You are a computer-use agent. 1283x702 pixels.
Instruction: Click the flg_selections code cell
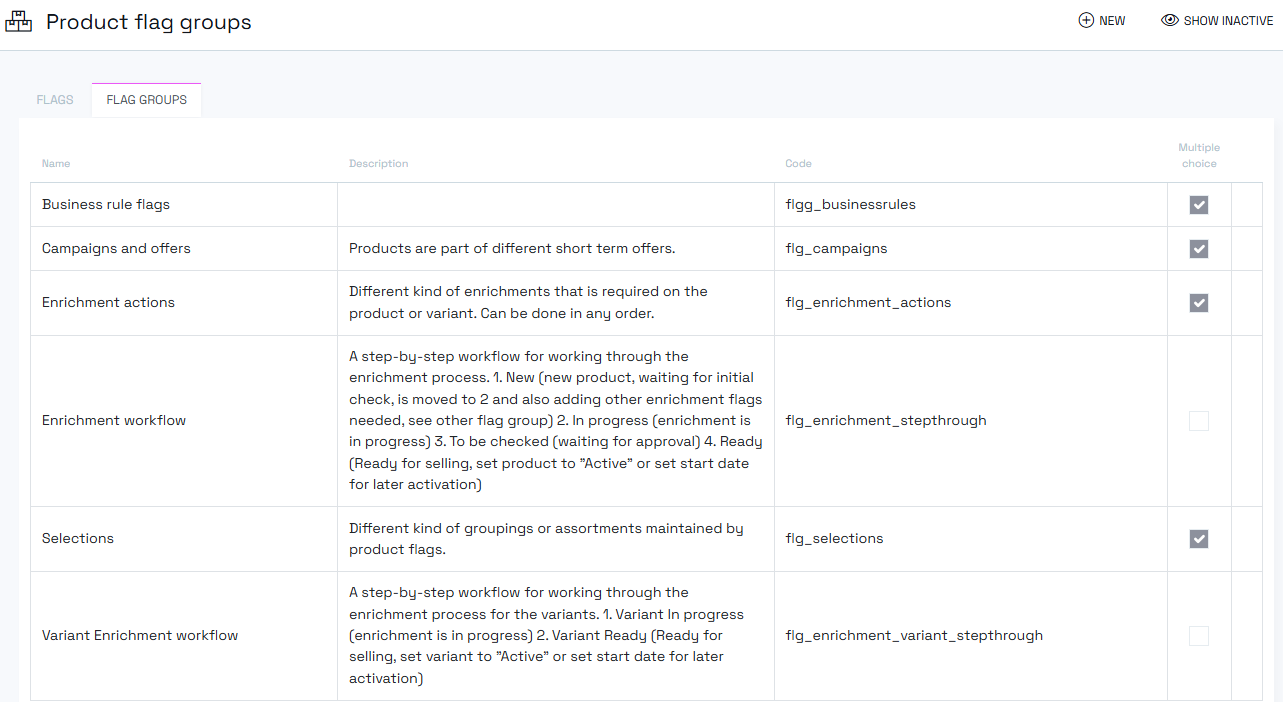click(834, 539)
